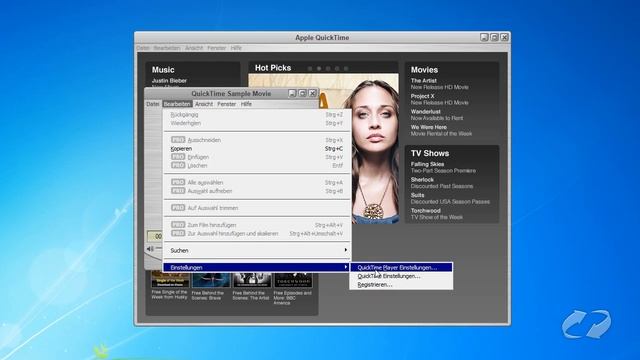Click the PRO badge beside Zum Film hinzufügen
This screenshot has height=360, width=640.
[x=178, y=224]
